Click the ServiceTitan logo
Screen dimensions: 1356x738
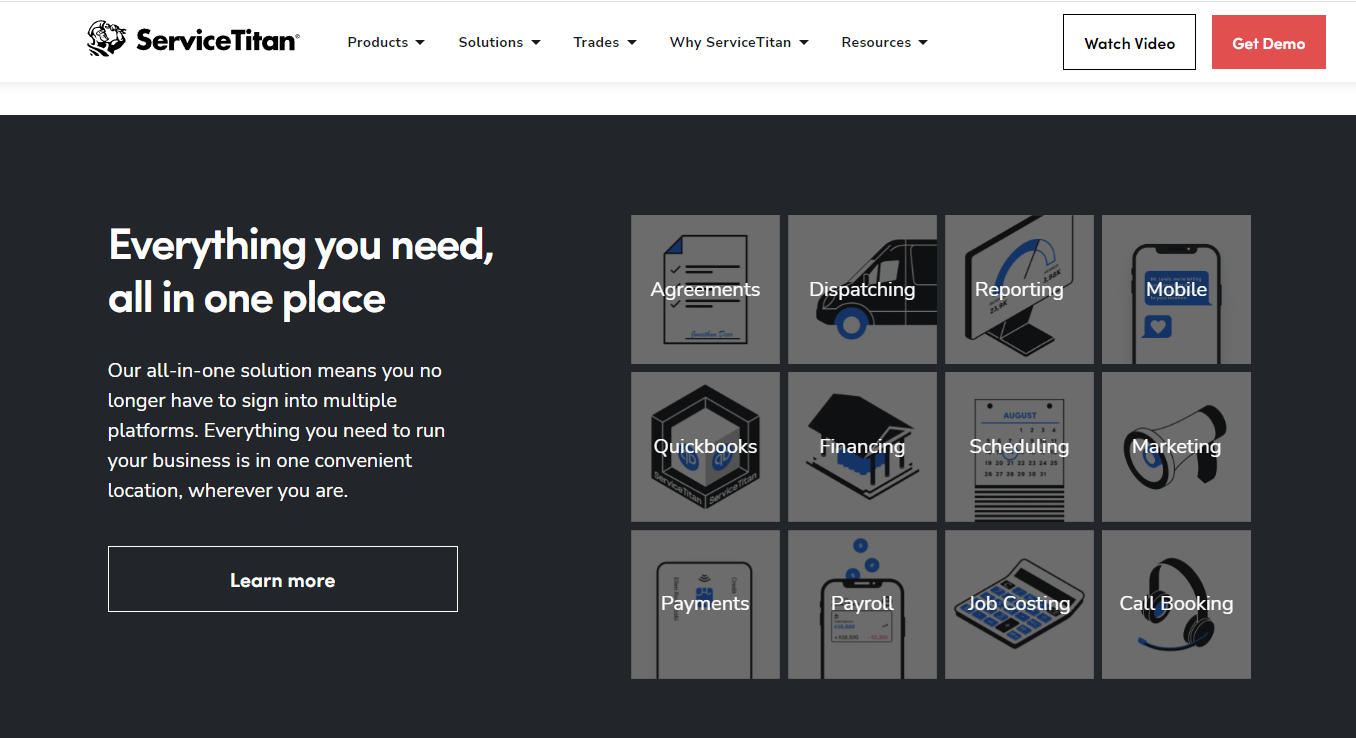pyautogui.click(x=193, y=40)
